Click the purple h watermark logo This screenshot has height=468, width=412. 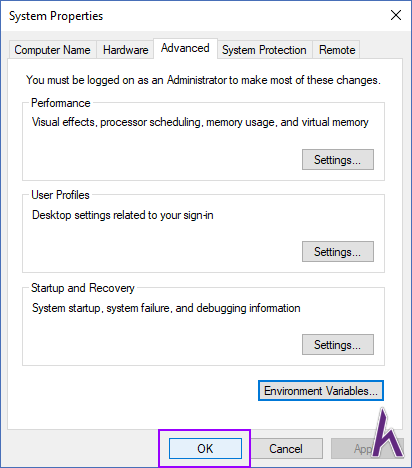(x=387, y=433)
